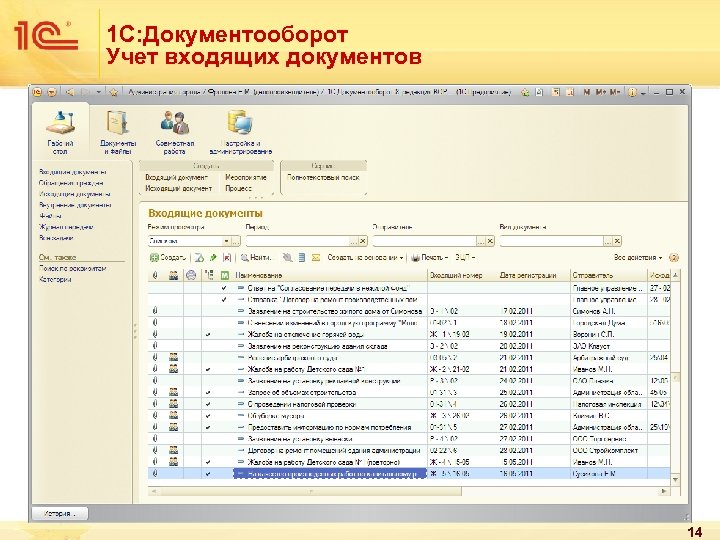The width and height of the screenshot is (720, 540).
Task: Select row О проведении налоговой проверки
Action: [409, 404]
